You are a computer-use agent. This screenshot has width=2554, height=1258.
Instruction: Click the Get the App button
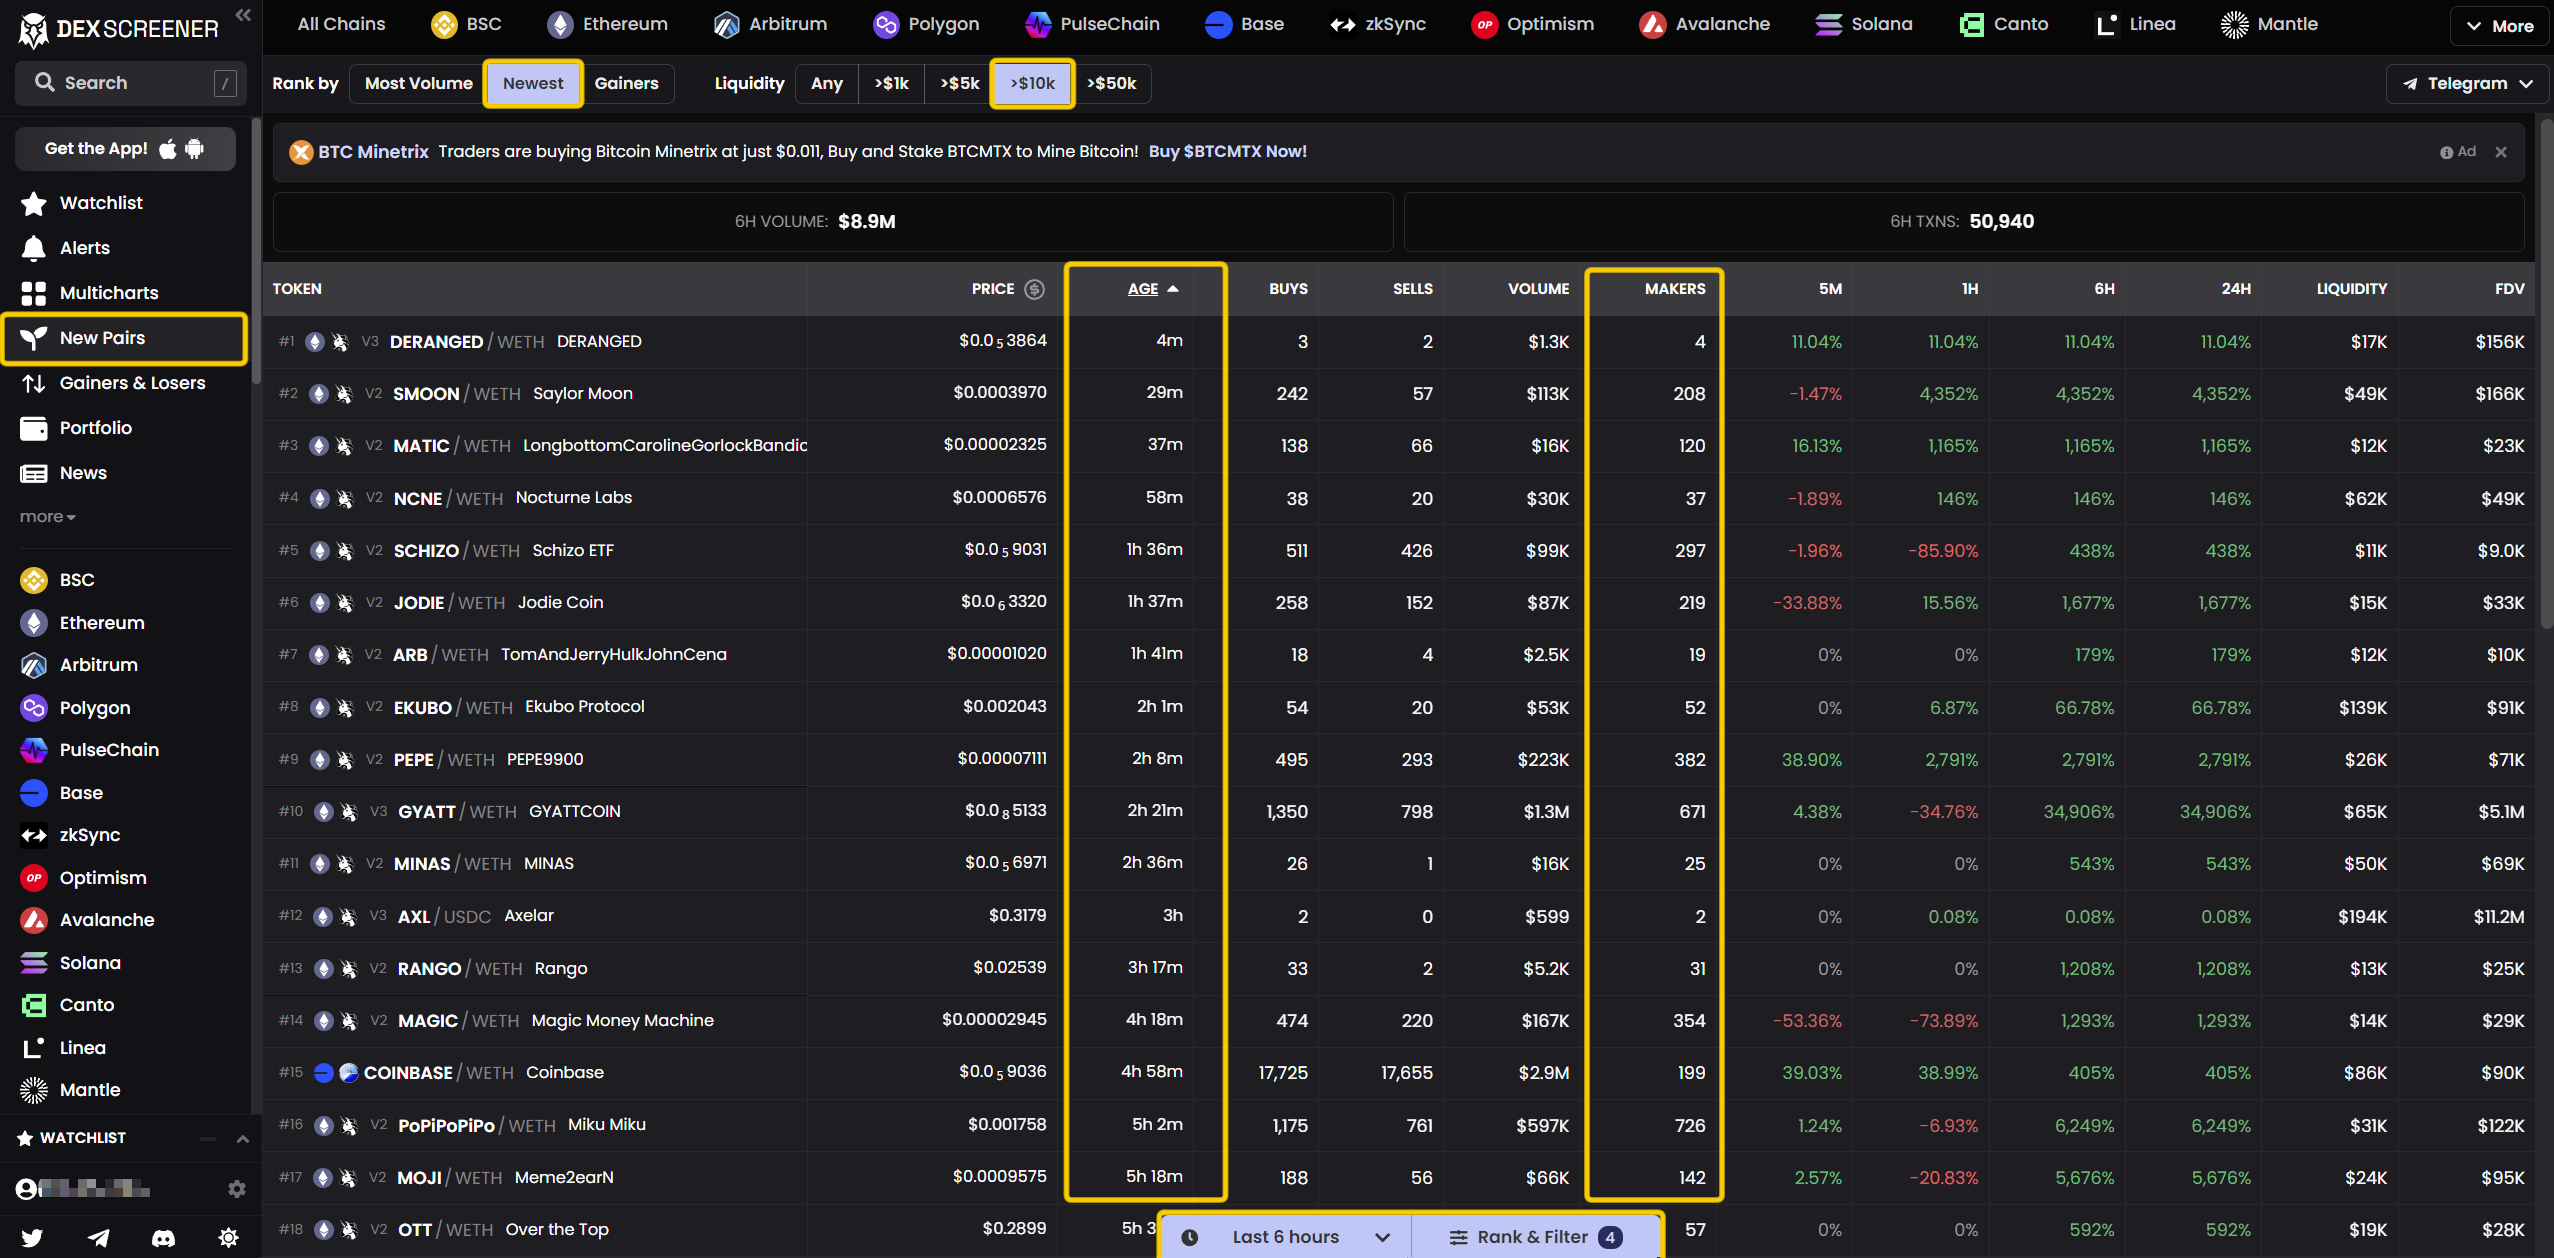(125, 149)
